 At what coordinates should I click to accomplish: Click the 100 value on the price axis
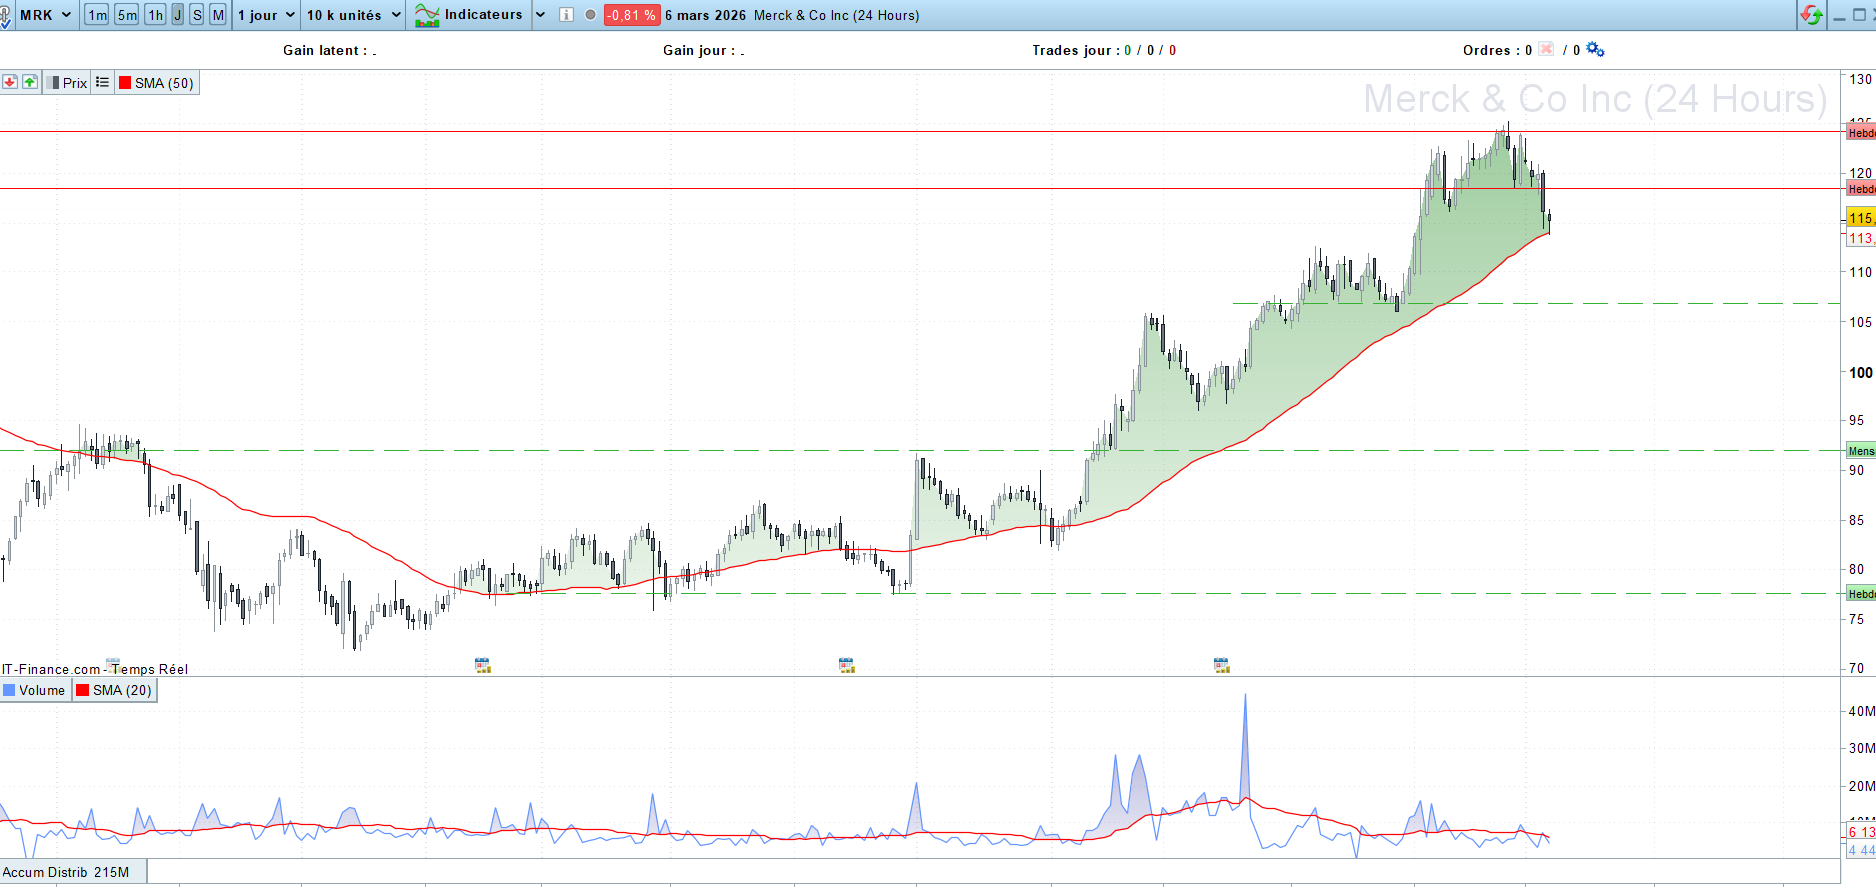pos(1861,373)
